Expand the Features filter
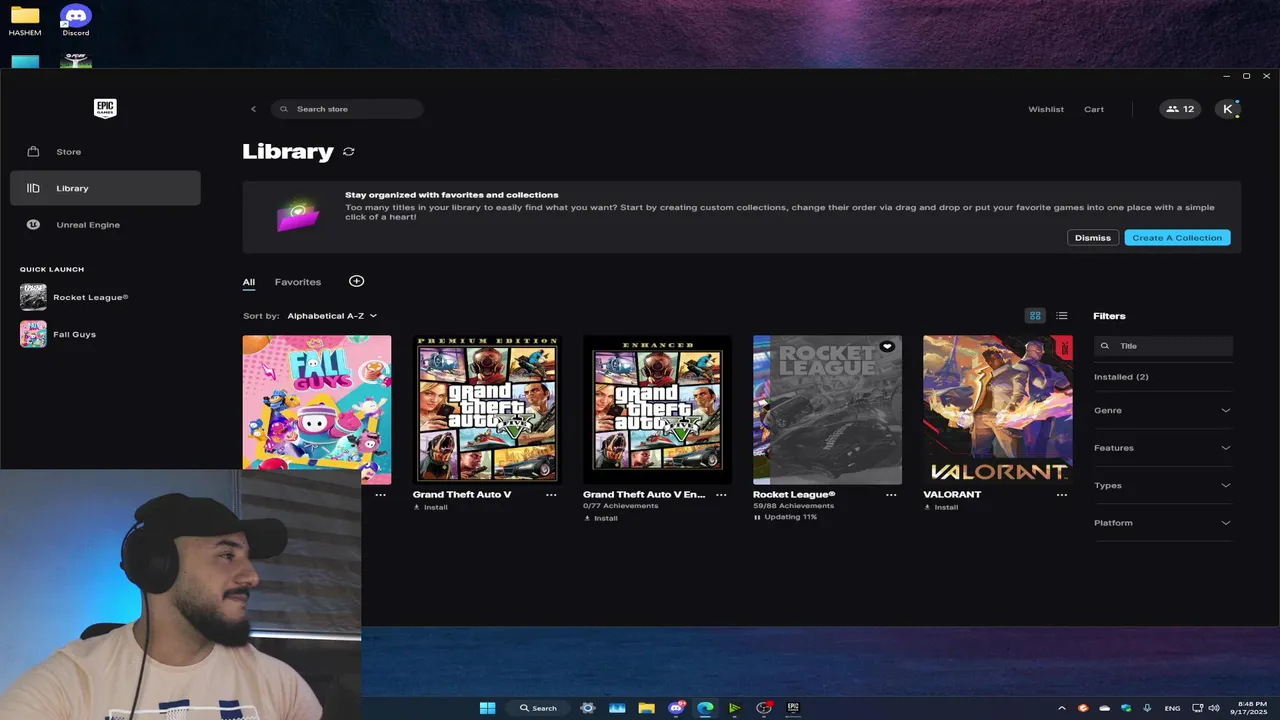This screenshot has height=720, width=1280. [x=1163, y=448]
